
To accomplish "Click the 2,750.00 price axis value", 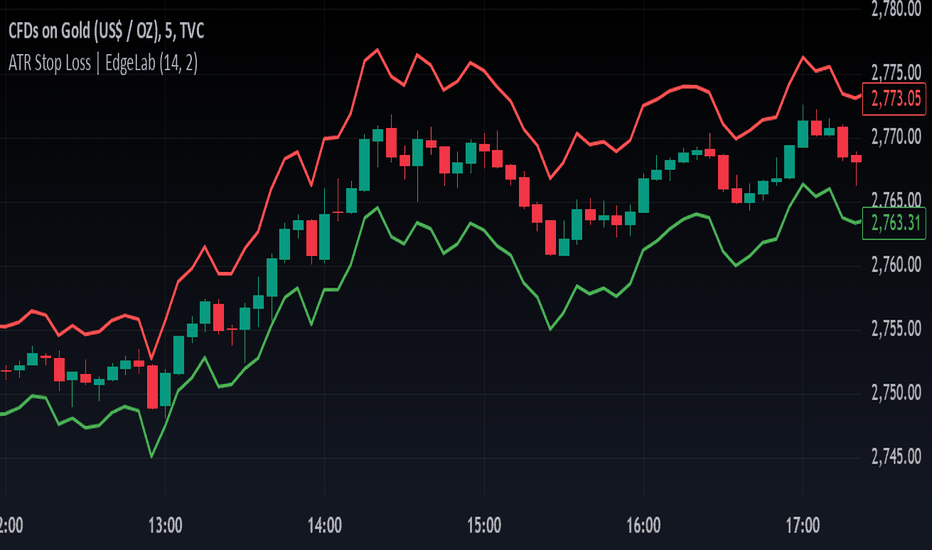I will pos(896,392).
